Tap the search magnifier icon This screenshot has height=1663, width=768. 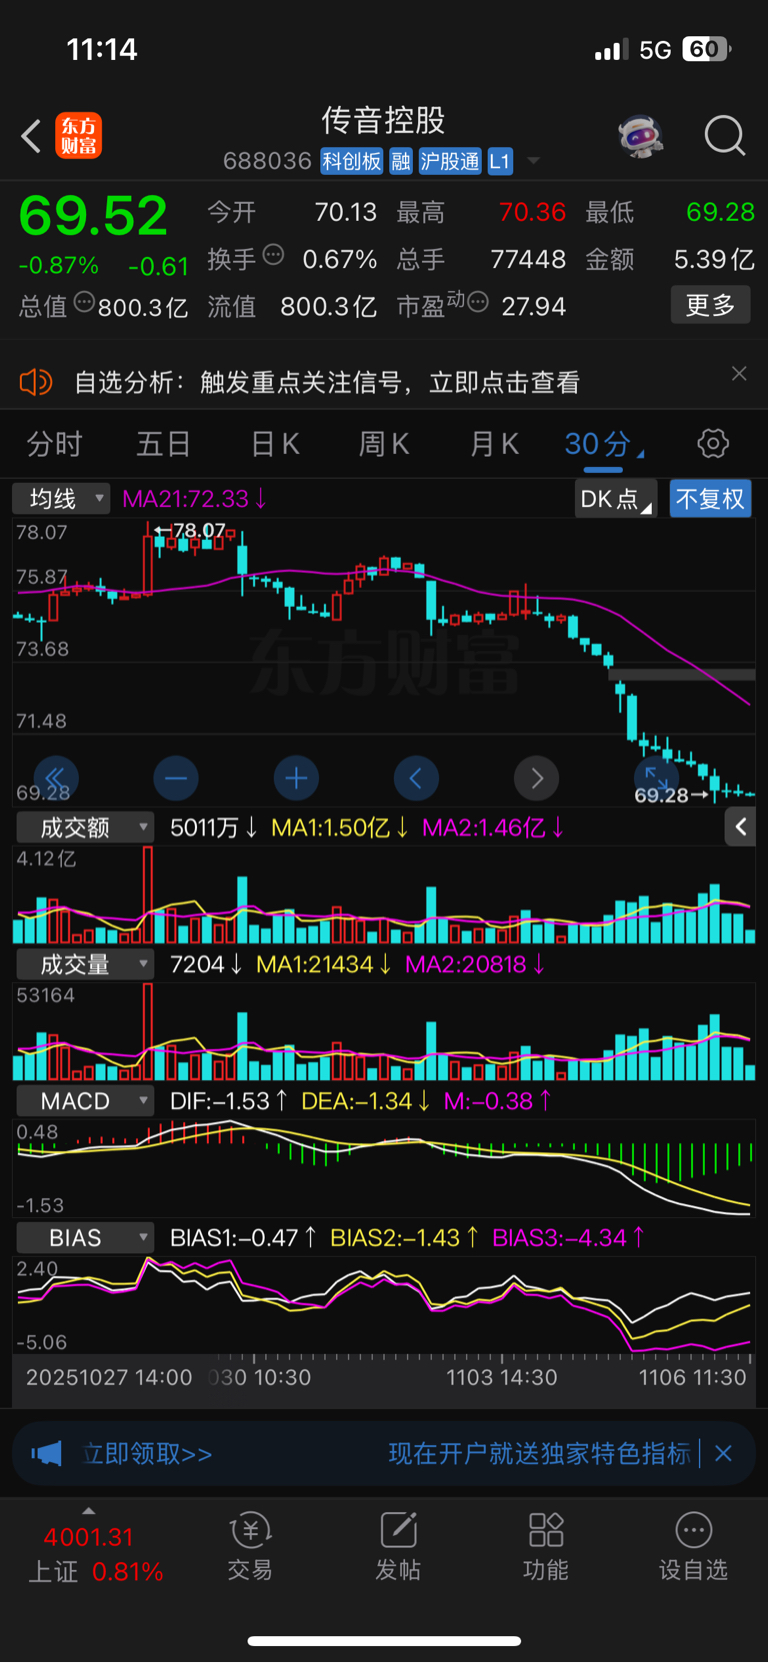[725, 136]
